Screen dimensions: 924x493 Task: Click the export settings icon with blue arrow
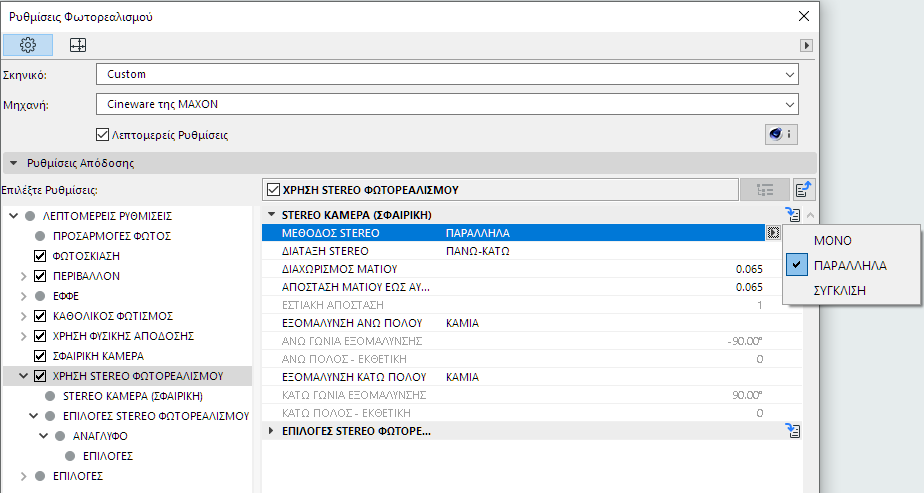tap(804, 190)
